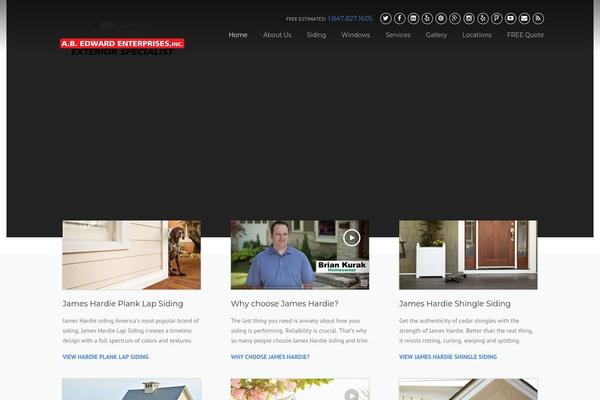Open the Yelp icon beside LinkedIn

pyautogui.click(x=427, y=18)
